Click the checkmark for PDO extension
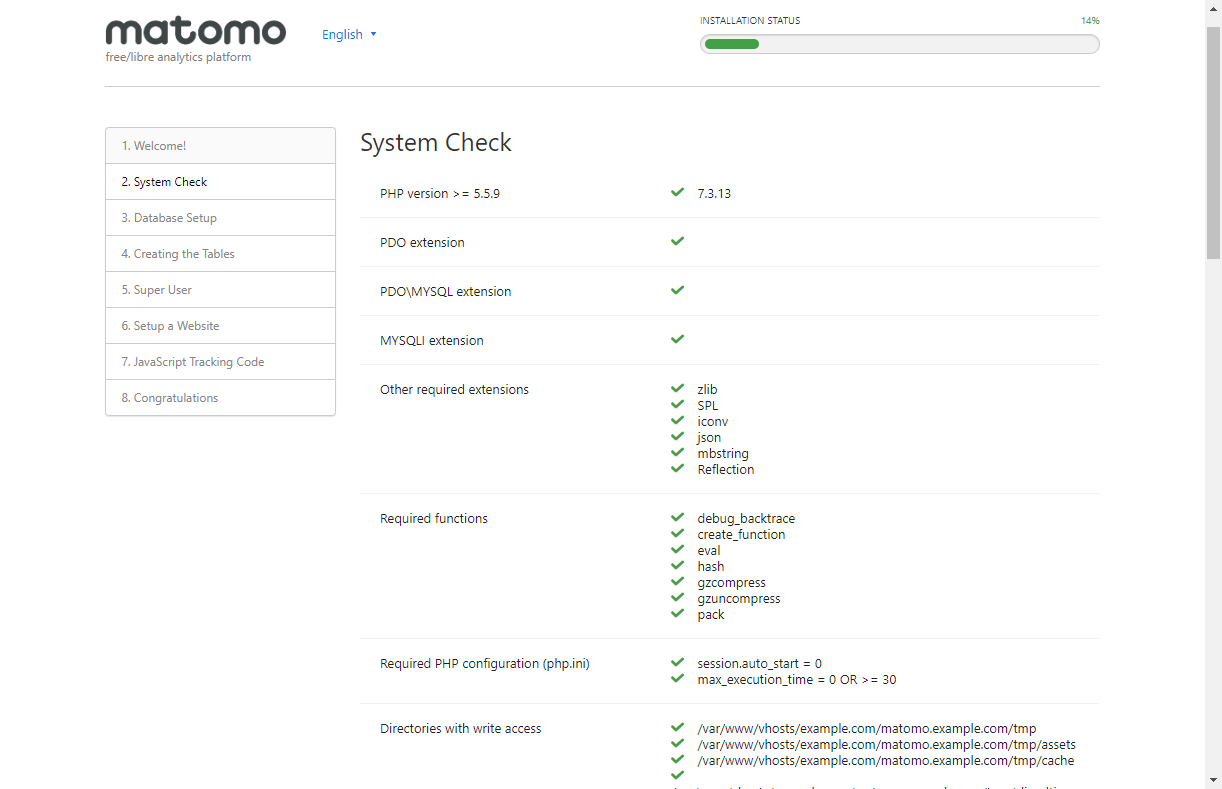This screenshot has height=789, width=1222. (x=677, y=242)
